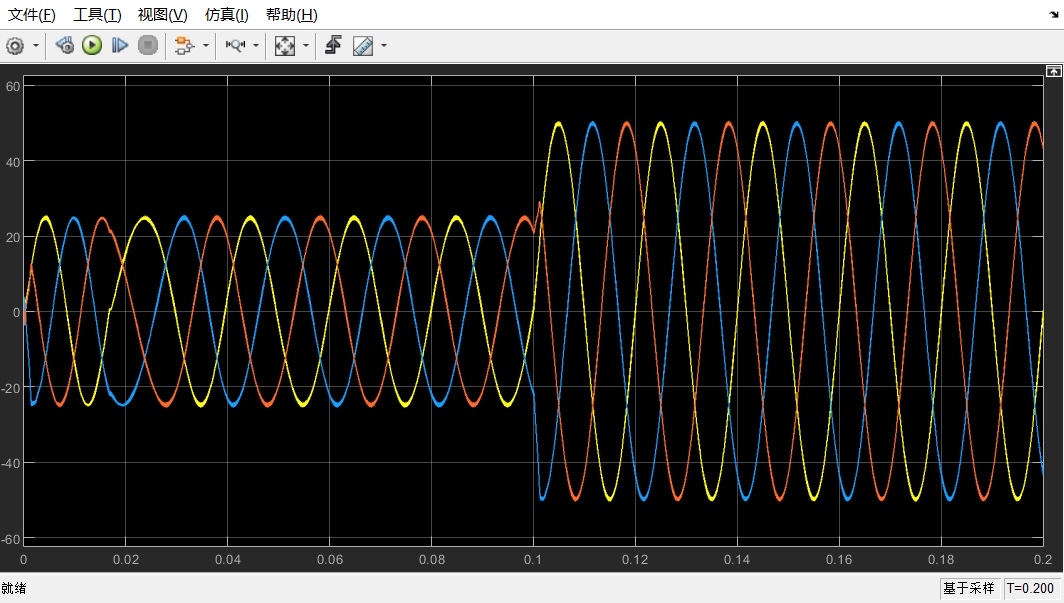Select the zoom tool icon

(x=235, y=45)
